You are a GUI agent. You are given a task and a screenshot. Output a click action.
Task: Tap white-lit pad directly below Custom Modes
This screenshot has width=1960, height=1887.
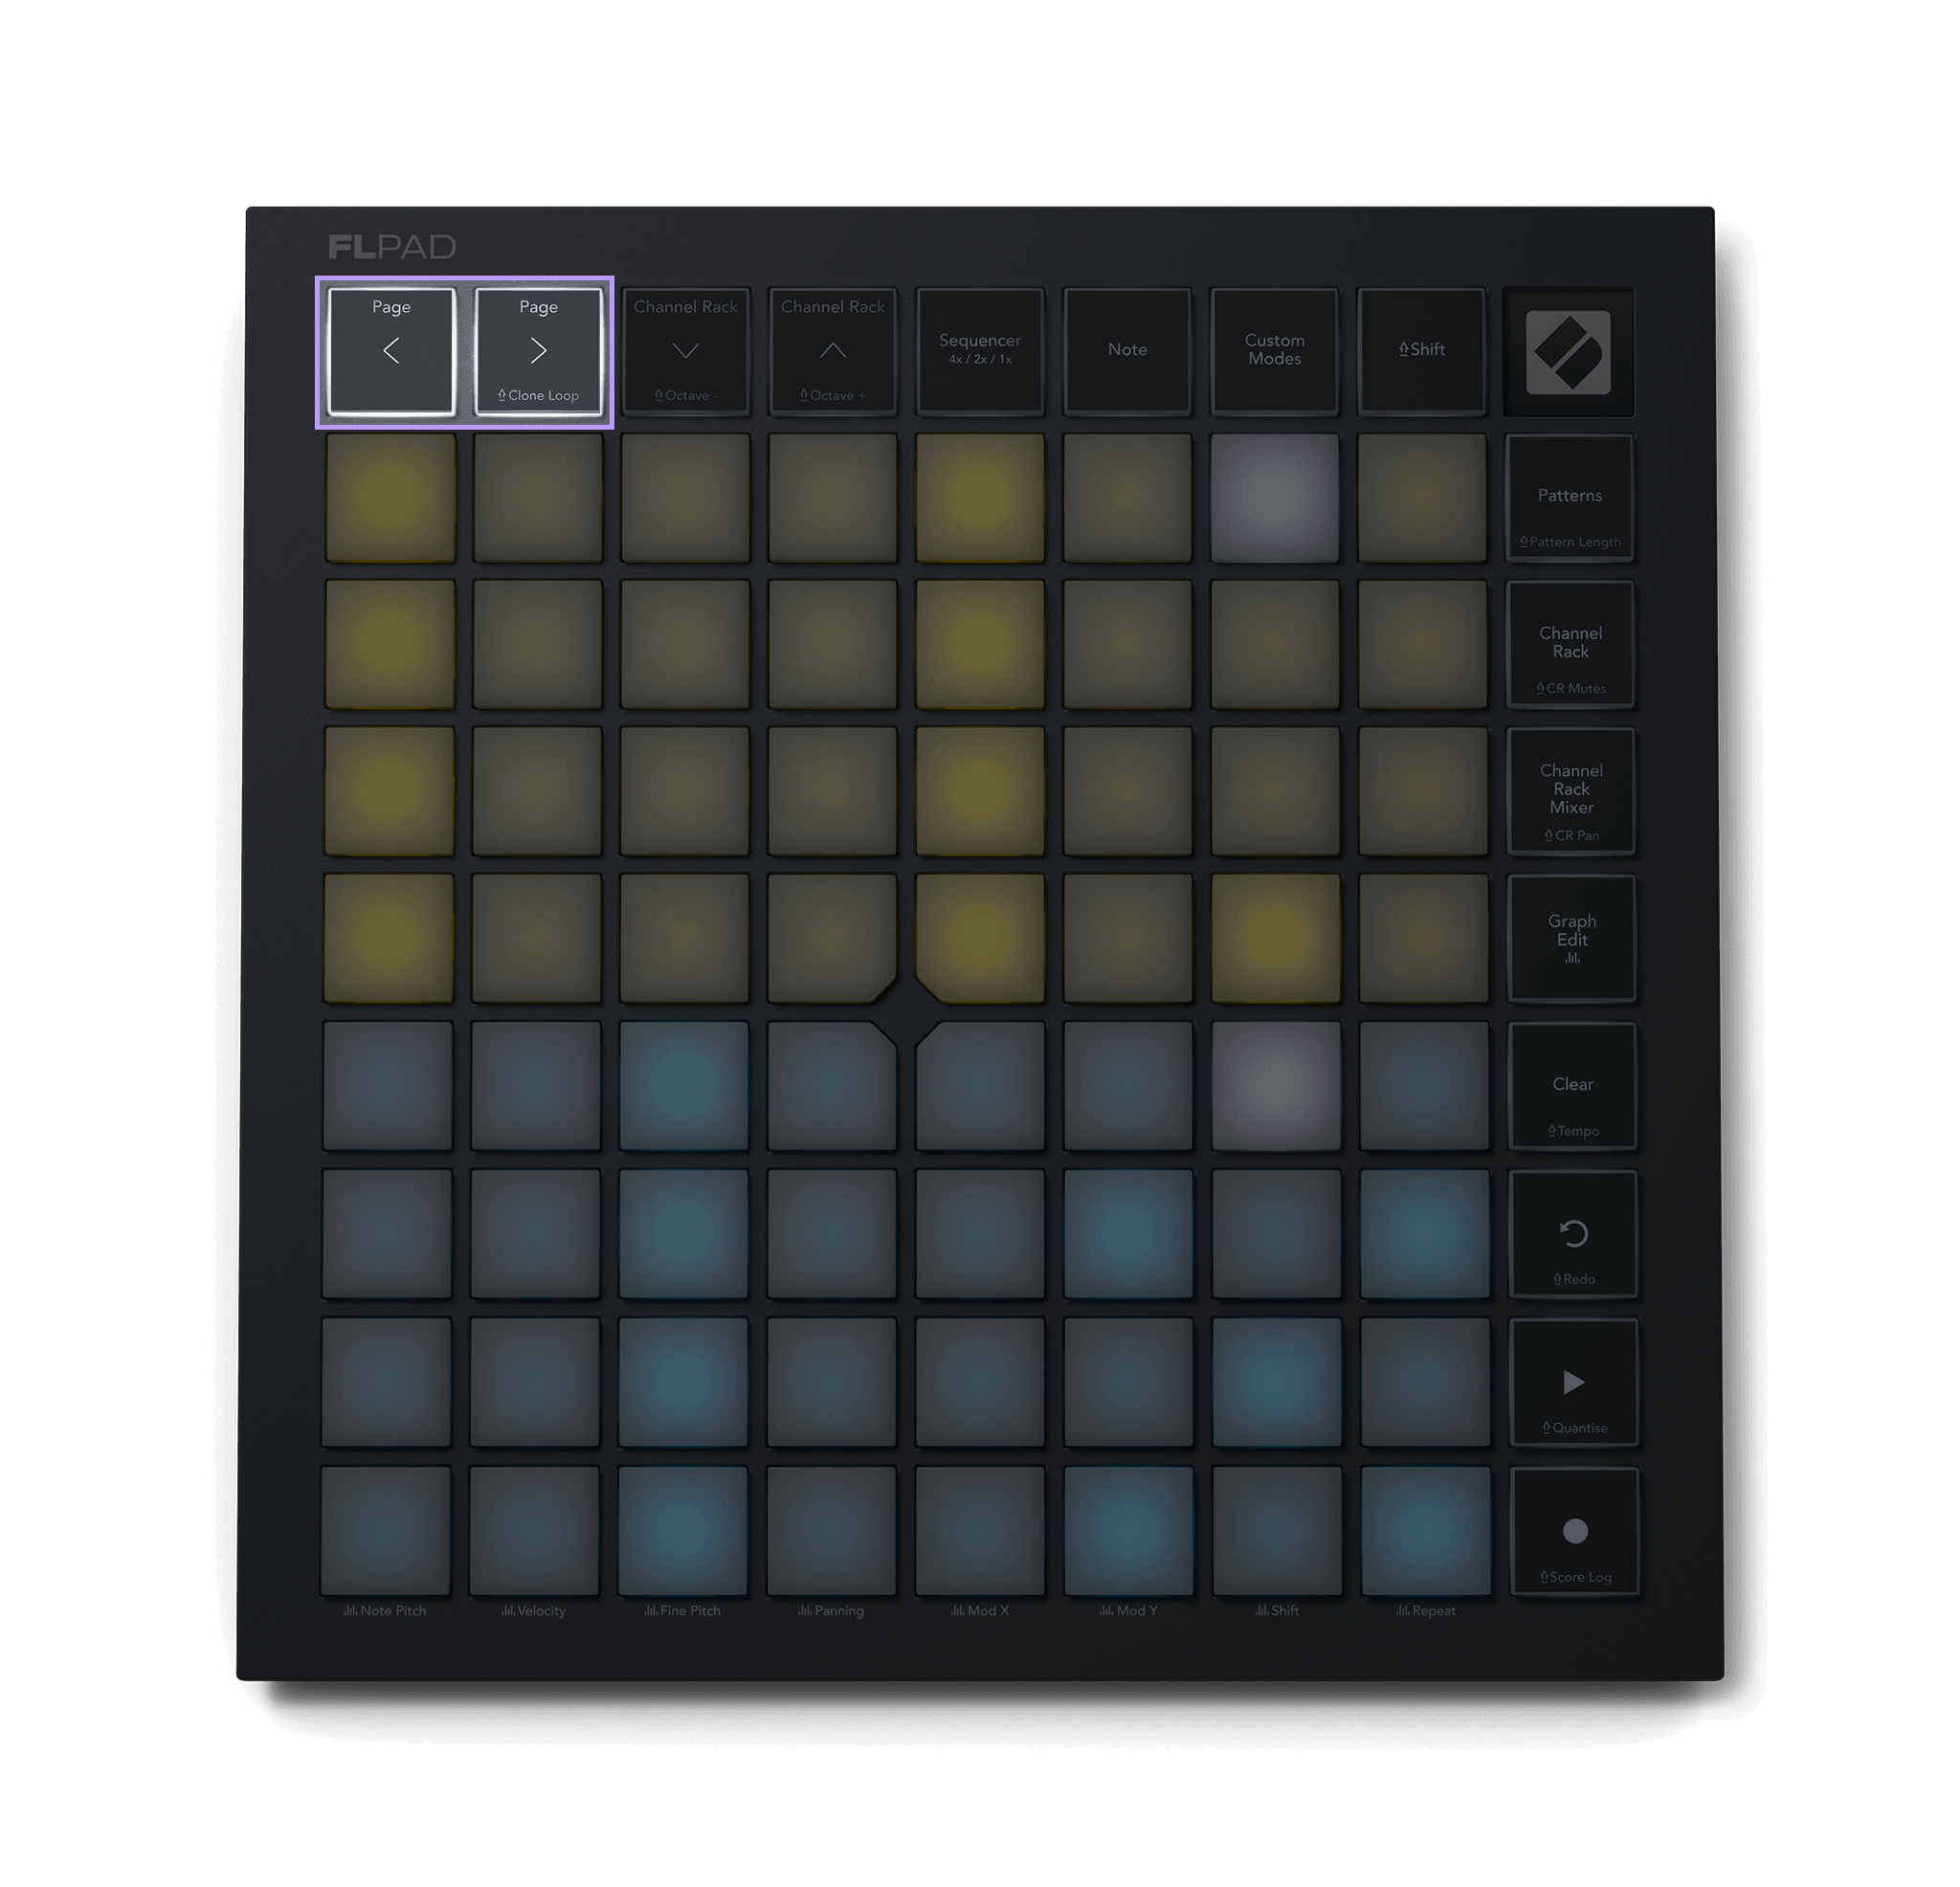point(1274,498)
